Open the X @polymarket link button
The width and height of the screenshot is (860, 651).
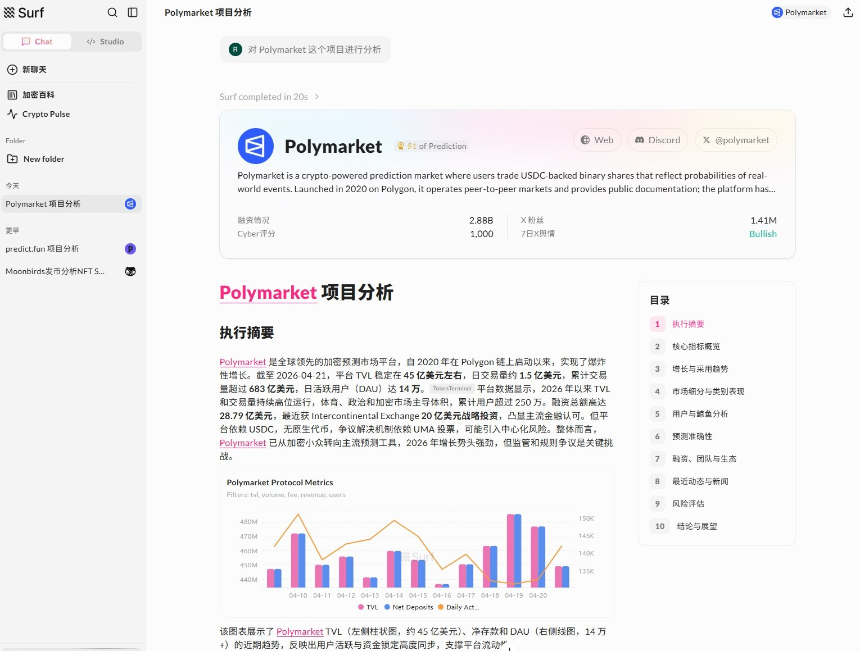pyautogui.click(x=736, y=140)
